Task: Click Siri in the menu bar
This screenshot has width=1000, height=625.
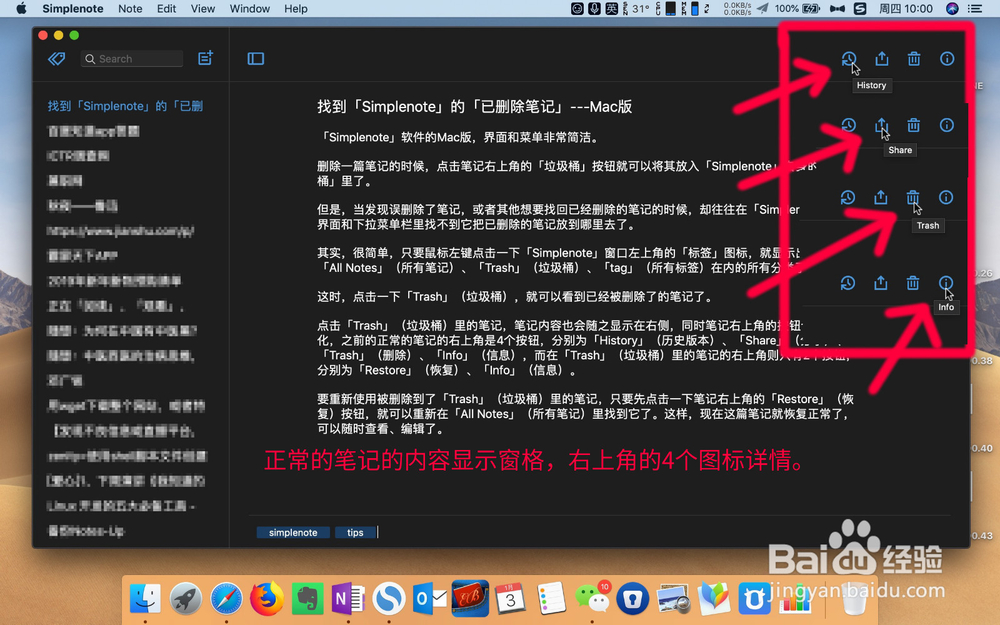Action: coord(952,8)
